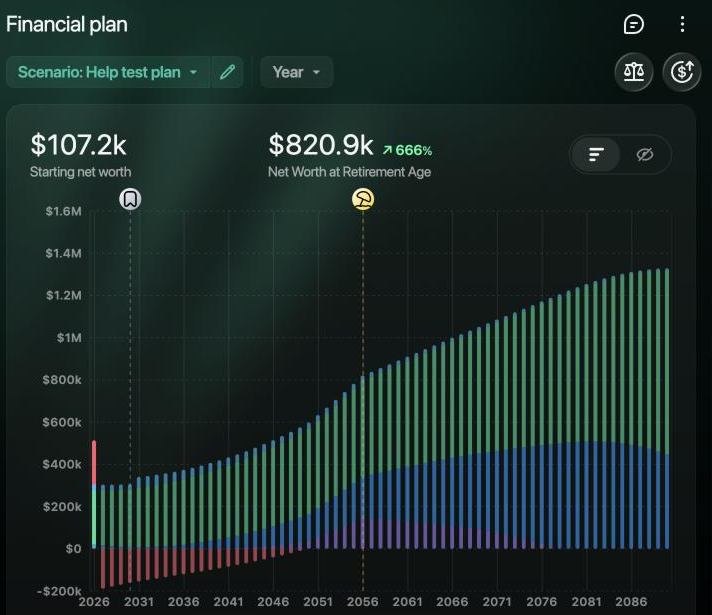Click the 2086 x-axis year label
Image resolution: width=712 pixels, height=615 pixels.
point(631,602)
